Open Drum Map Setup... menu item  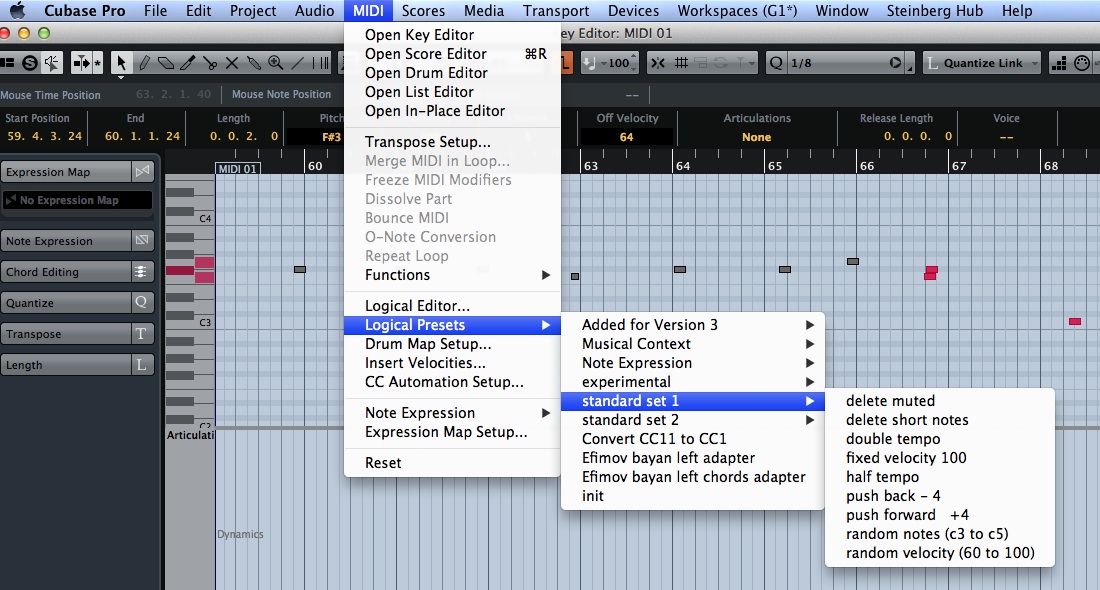pyautogui.click(x=452, y=344)
